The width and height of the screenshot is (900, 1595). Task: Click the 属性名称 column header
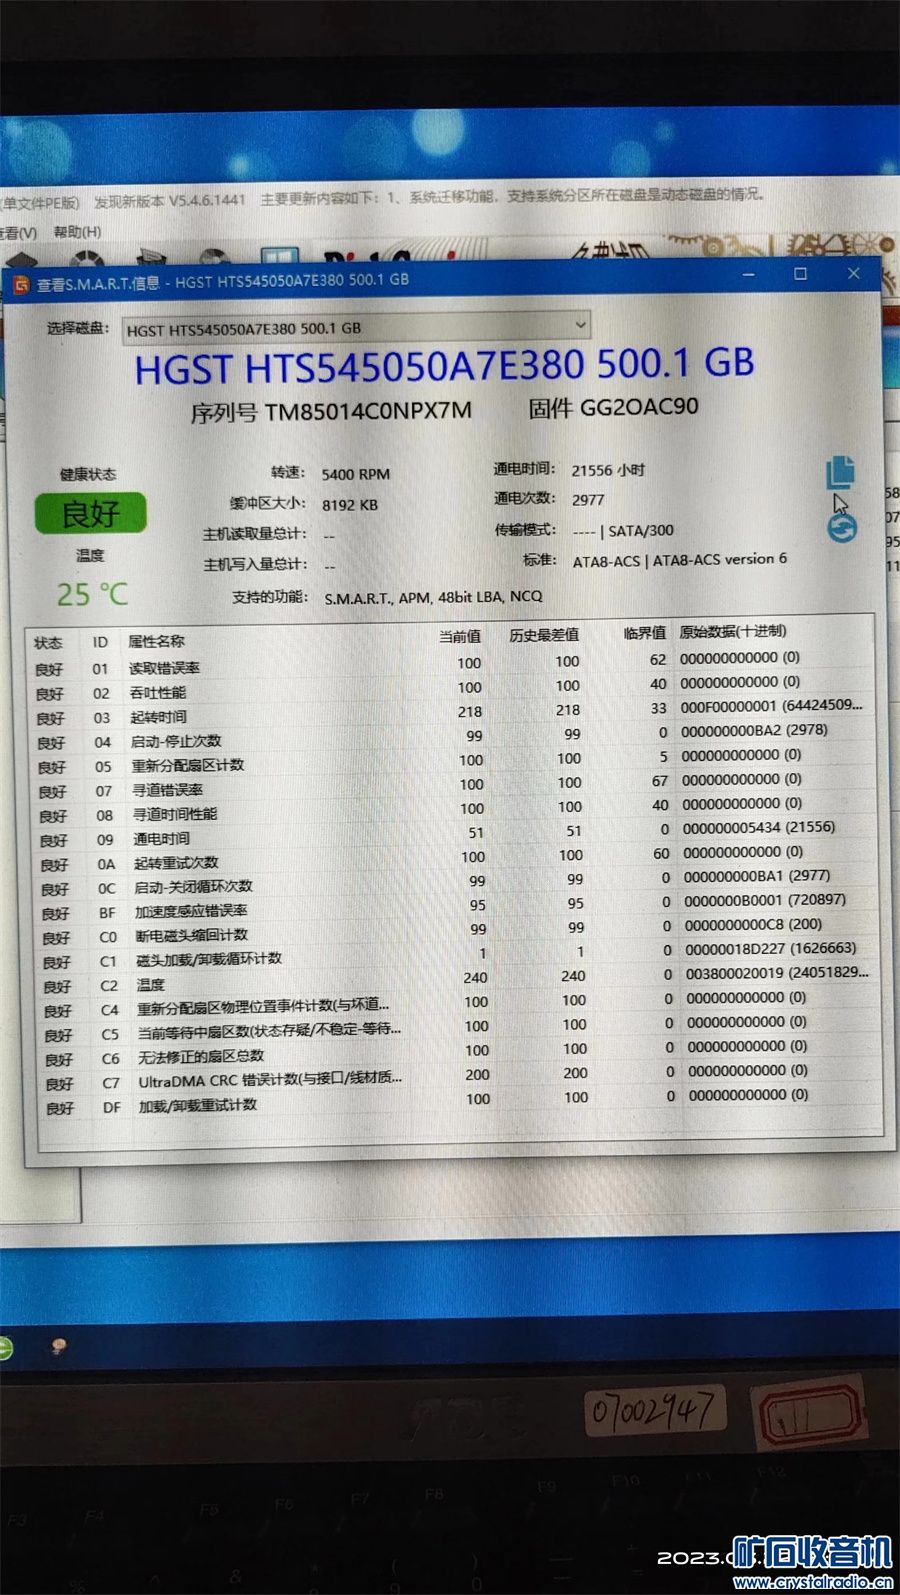click(x=156, y=641)
